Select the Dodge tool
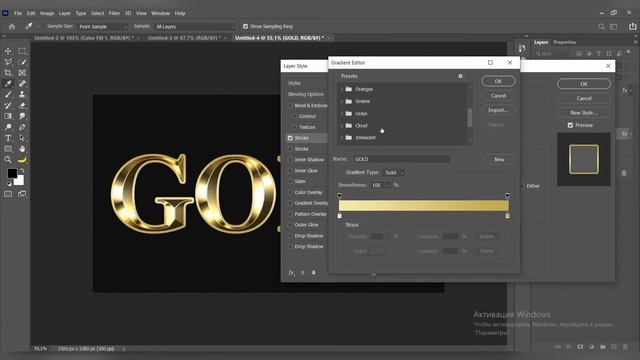Viewport: 640px width, 360px height. (8, 127)
